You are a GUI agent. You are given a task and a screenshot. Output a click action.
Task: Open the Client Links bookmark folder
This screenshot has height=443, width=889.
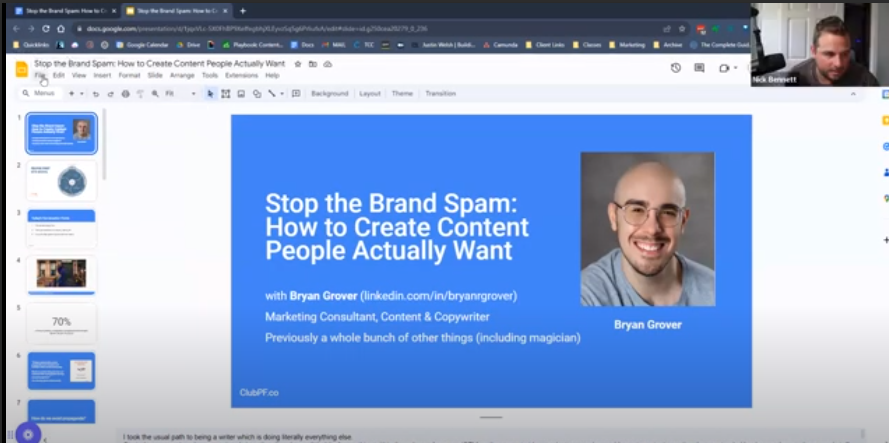545,45
